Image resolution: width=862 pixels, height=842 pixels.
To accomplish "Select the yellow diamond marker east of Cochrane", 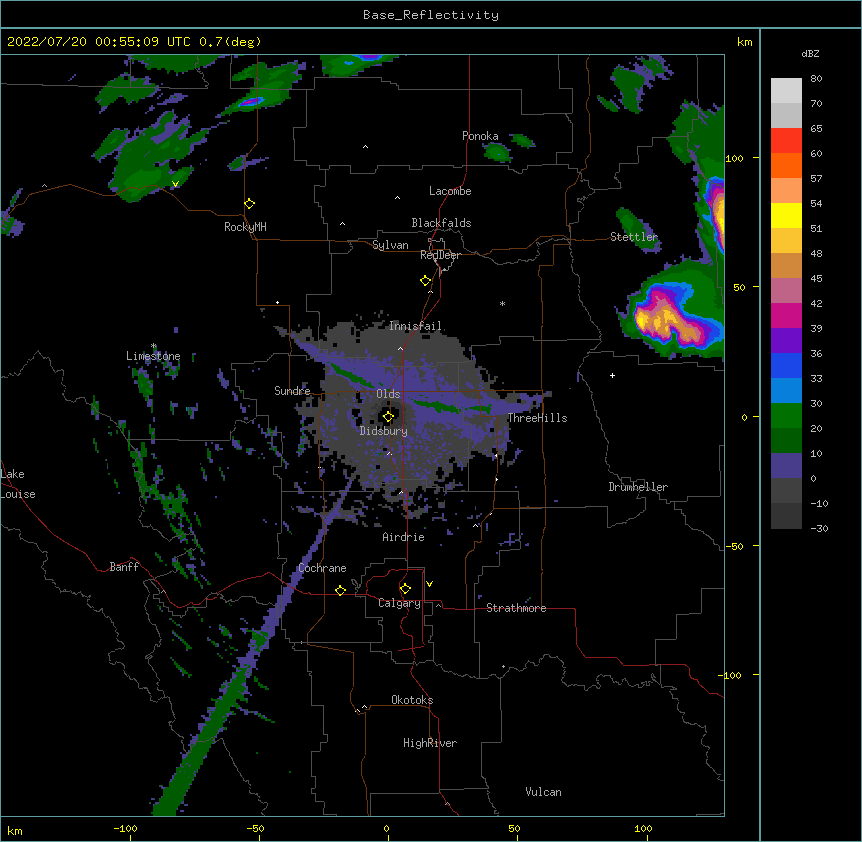I will [x=340, y=590].
